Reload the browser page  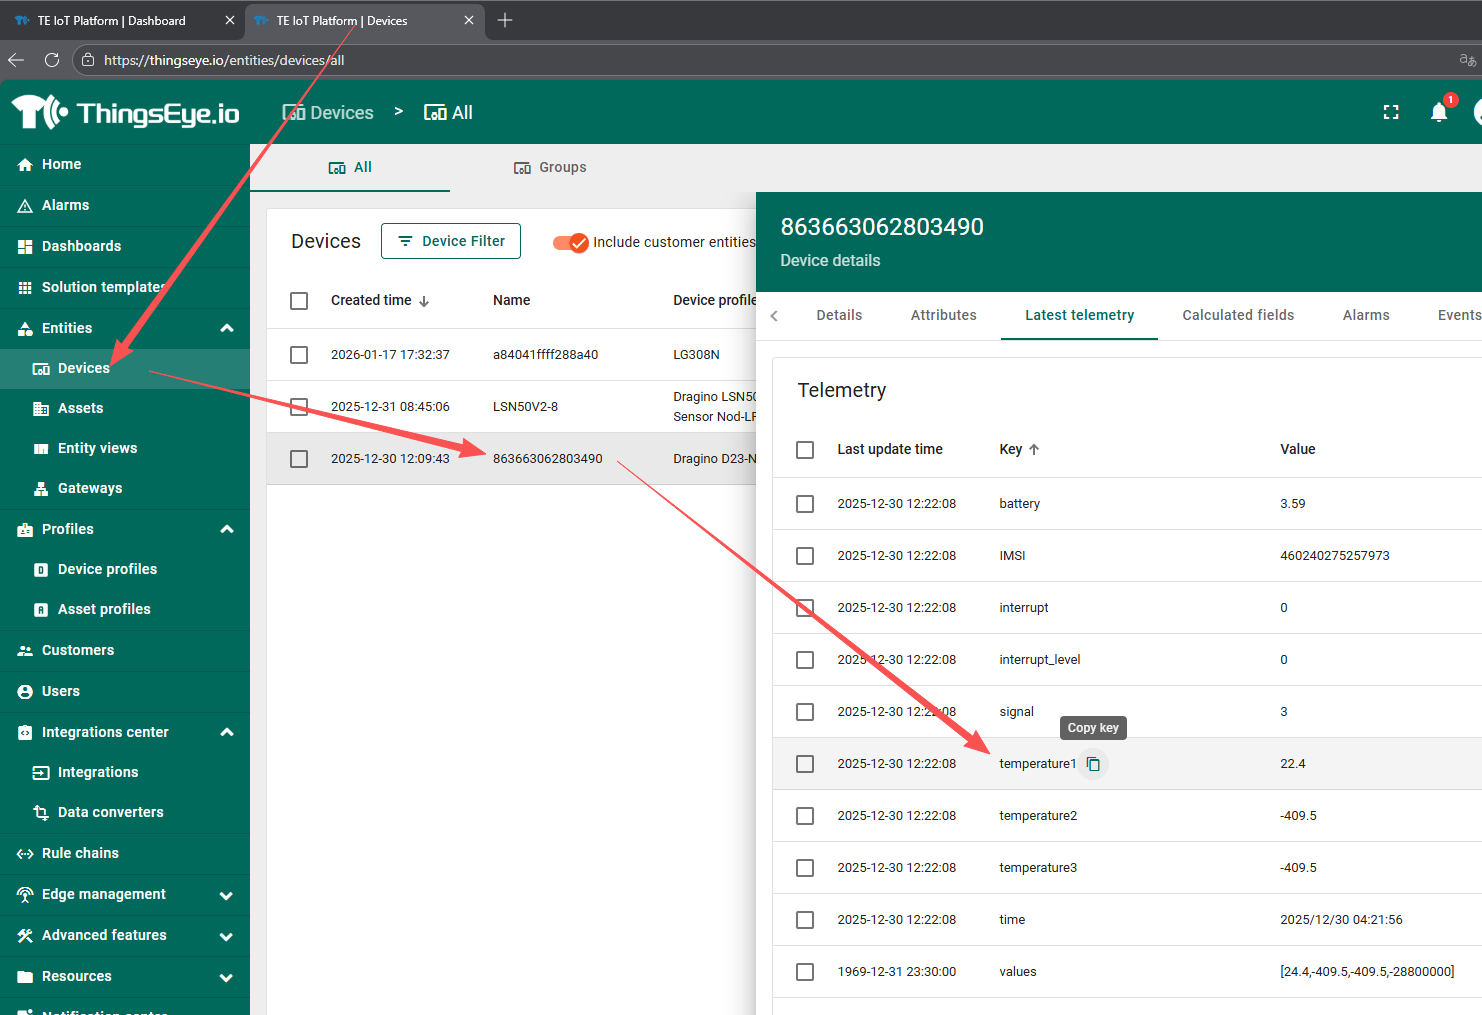coord(52,60)
